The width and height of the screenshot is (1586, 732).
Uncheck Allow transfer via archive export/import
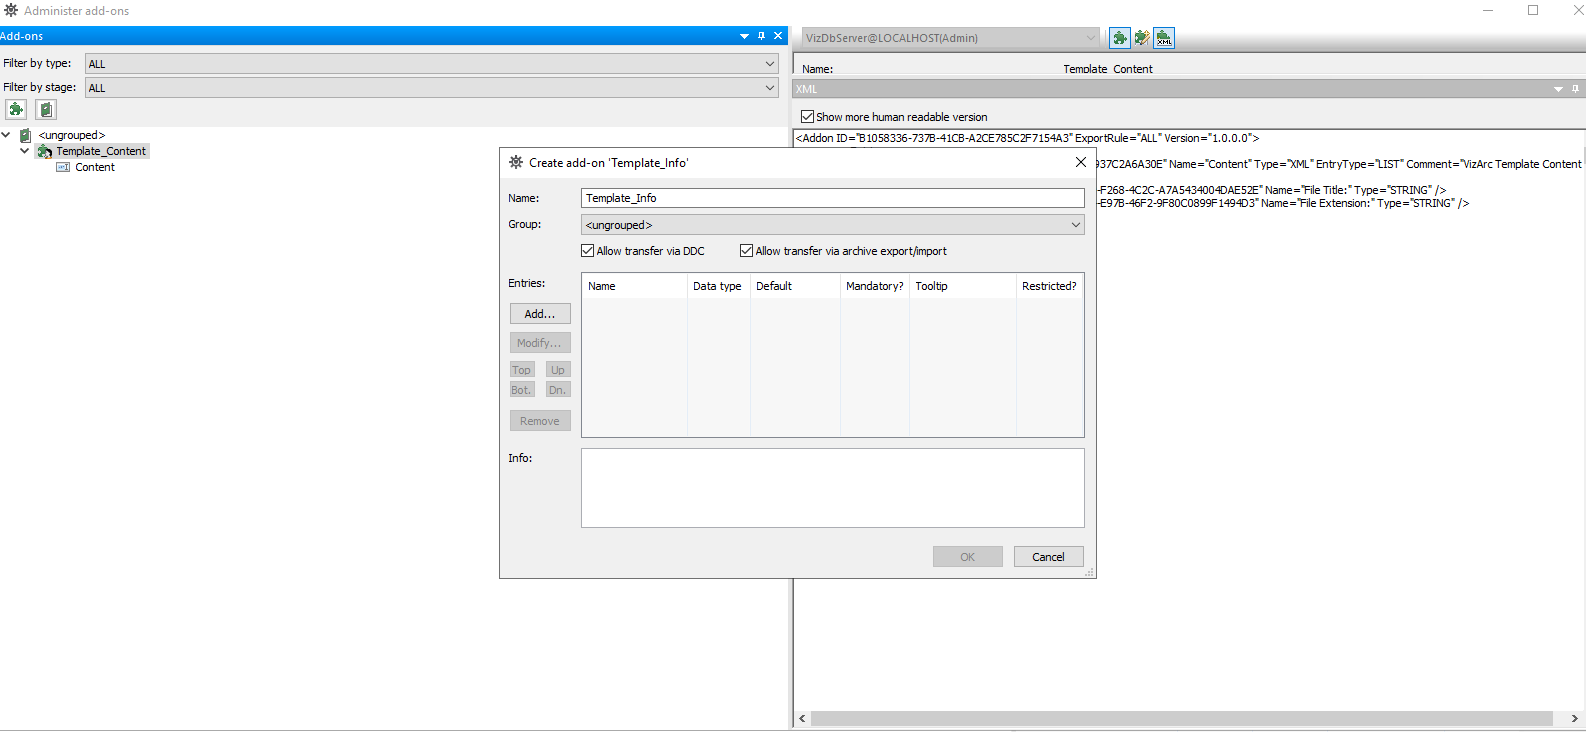click(x=747, y=251)
